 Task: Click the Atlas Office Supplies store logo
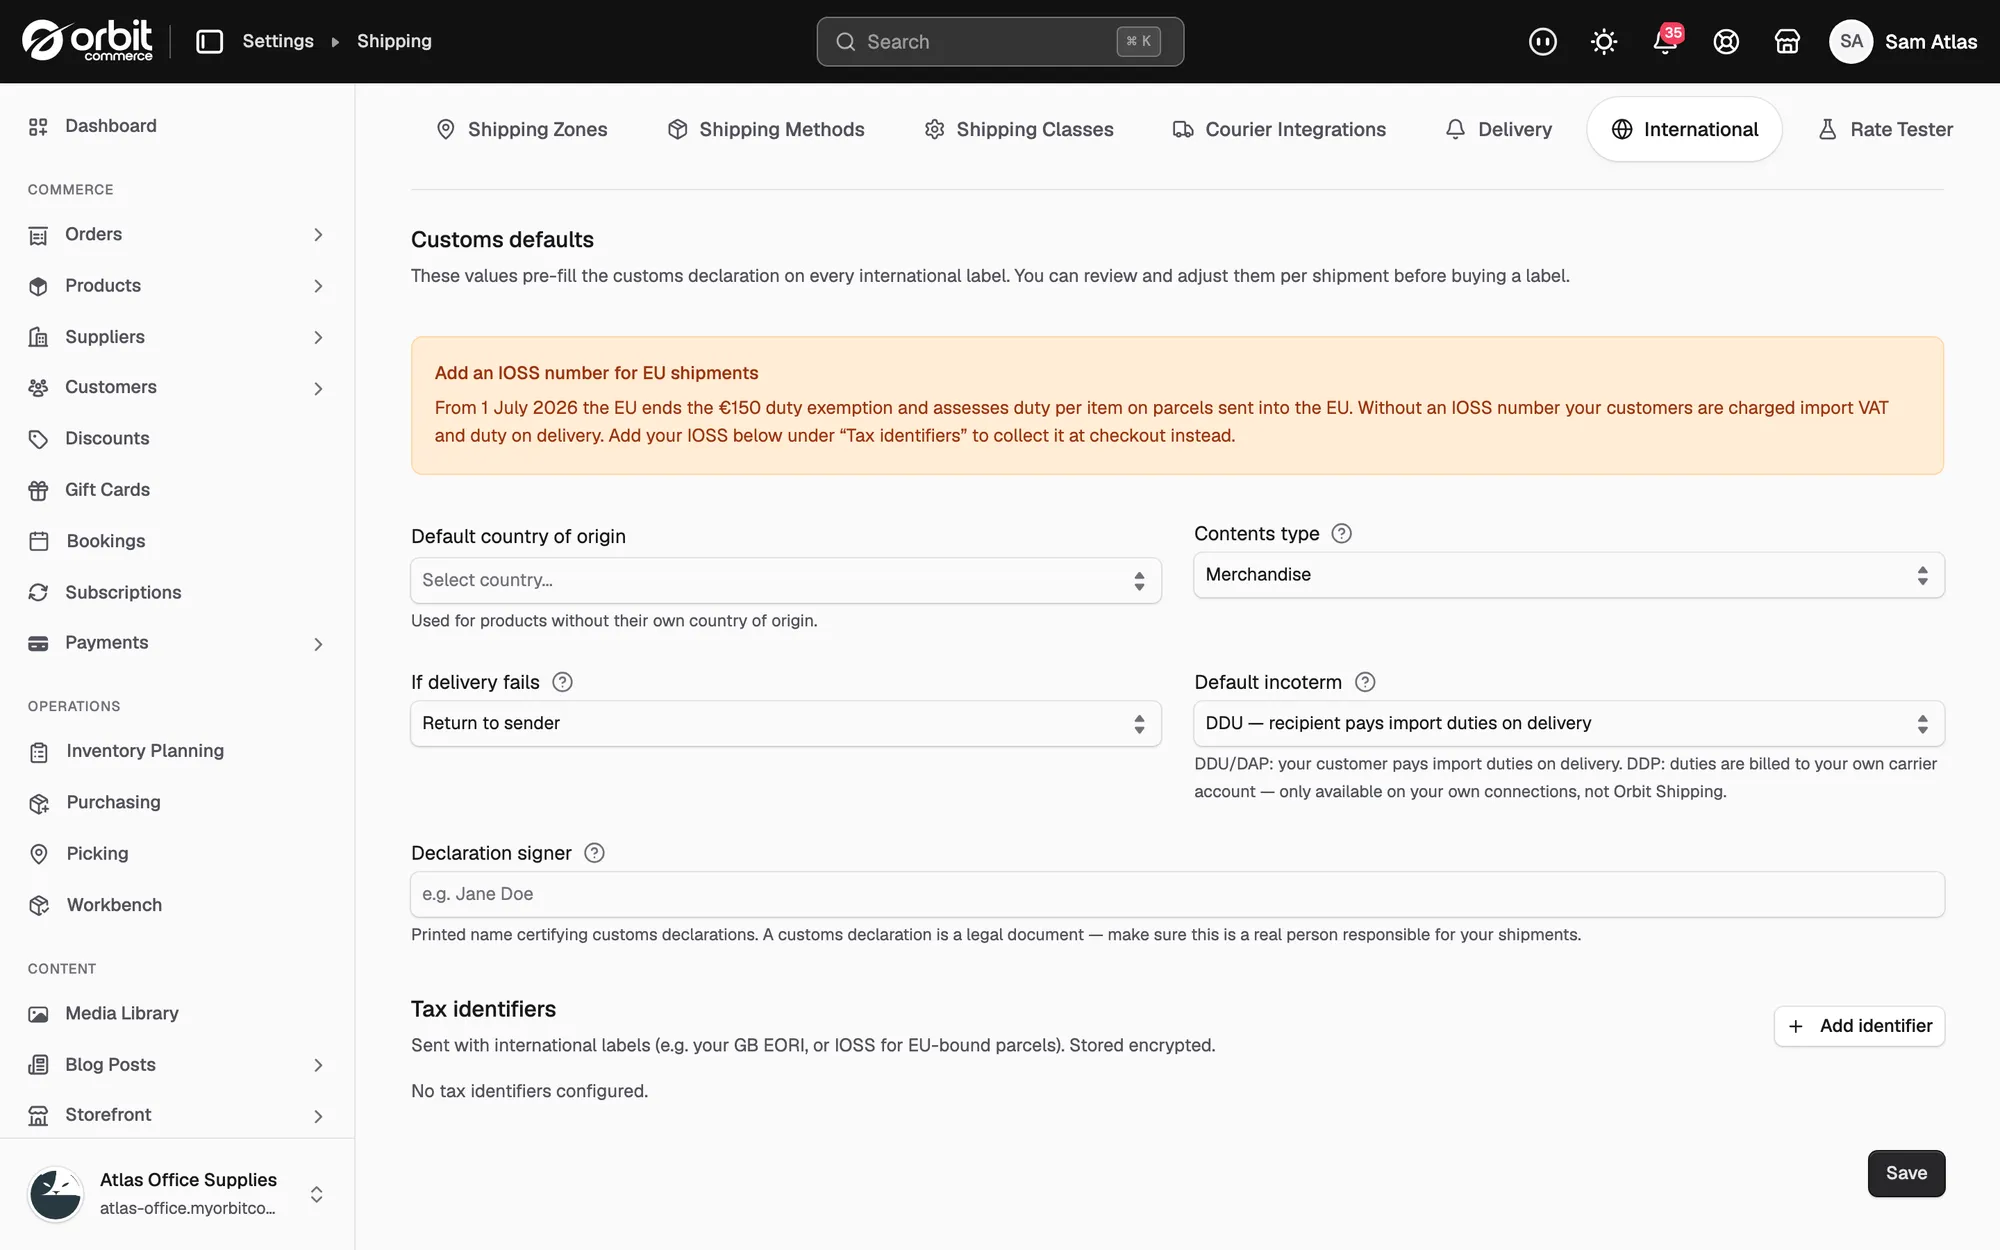56,1194
